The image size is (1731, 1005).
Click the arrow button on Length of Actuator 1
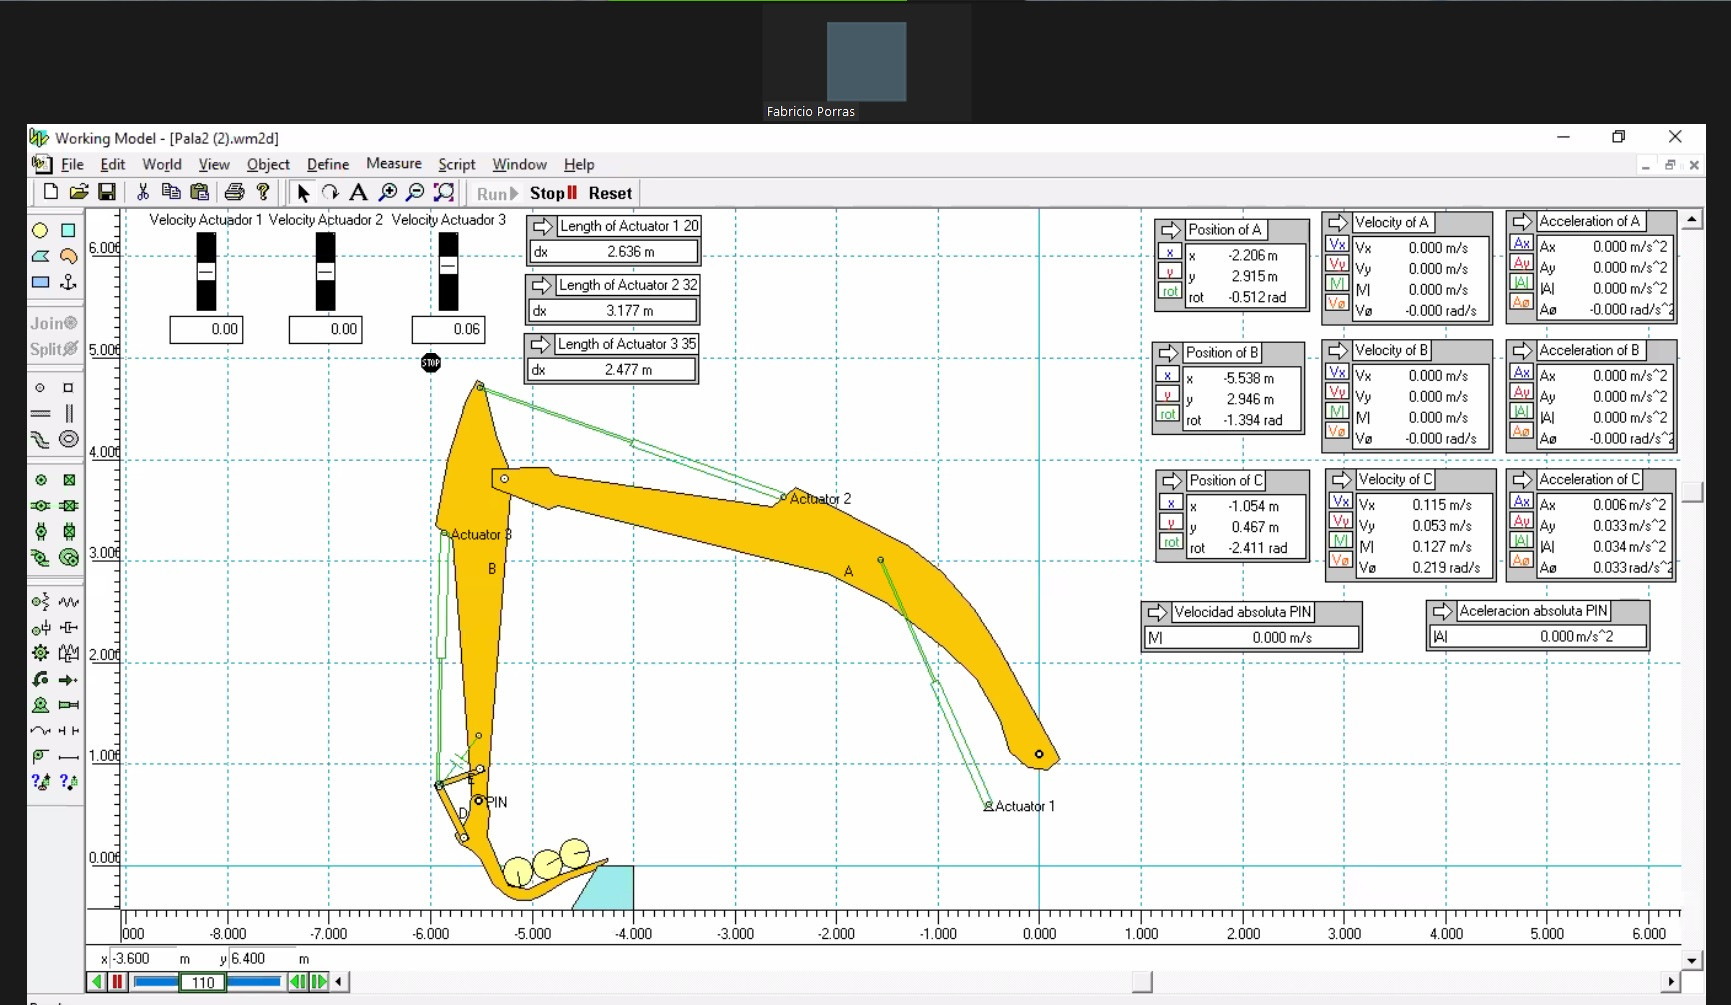click(542, 226)
